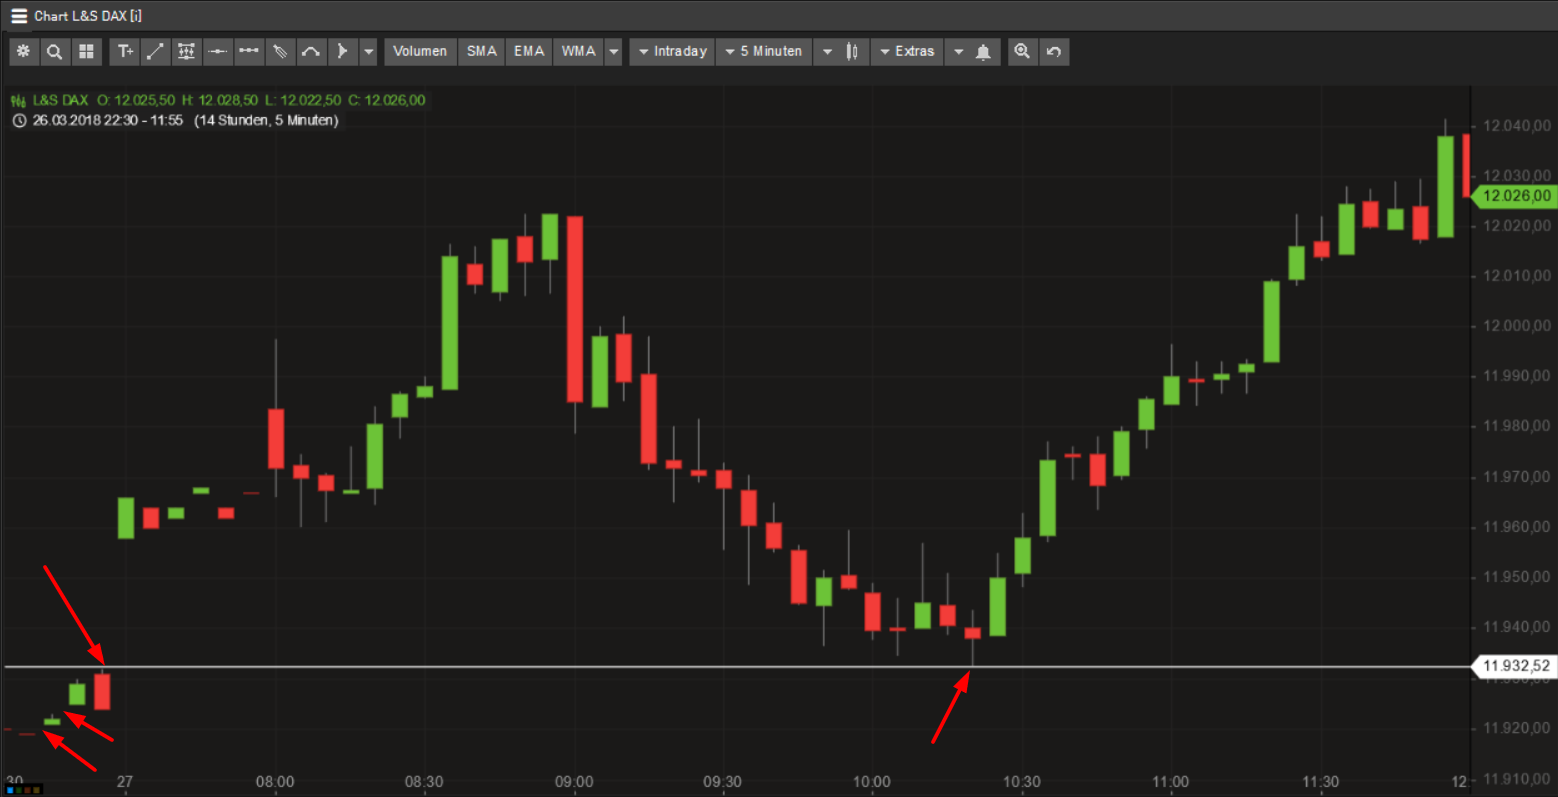Open the grid layout icon
The width and height of the screenshot is (1558, 797).
tap(86, 51)
